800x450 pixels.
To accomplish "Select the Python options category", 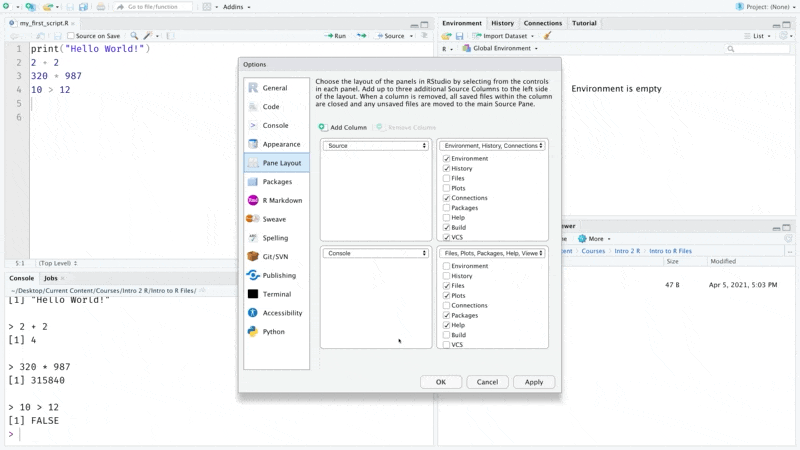I will pyautogui.click(x=276, y=332).
